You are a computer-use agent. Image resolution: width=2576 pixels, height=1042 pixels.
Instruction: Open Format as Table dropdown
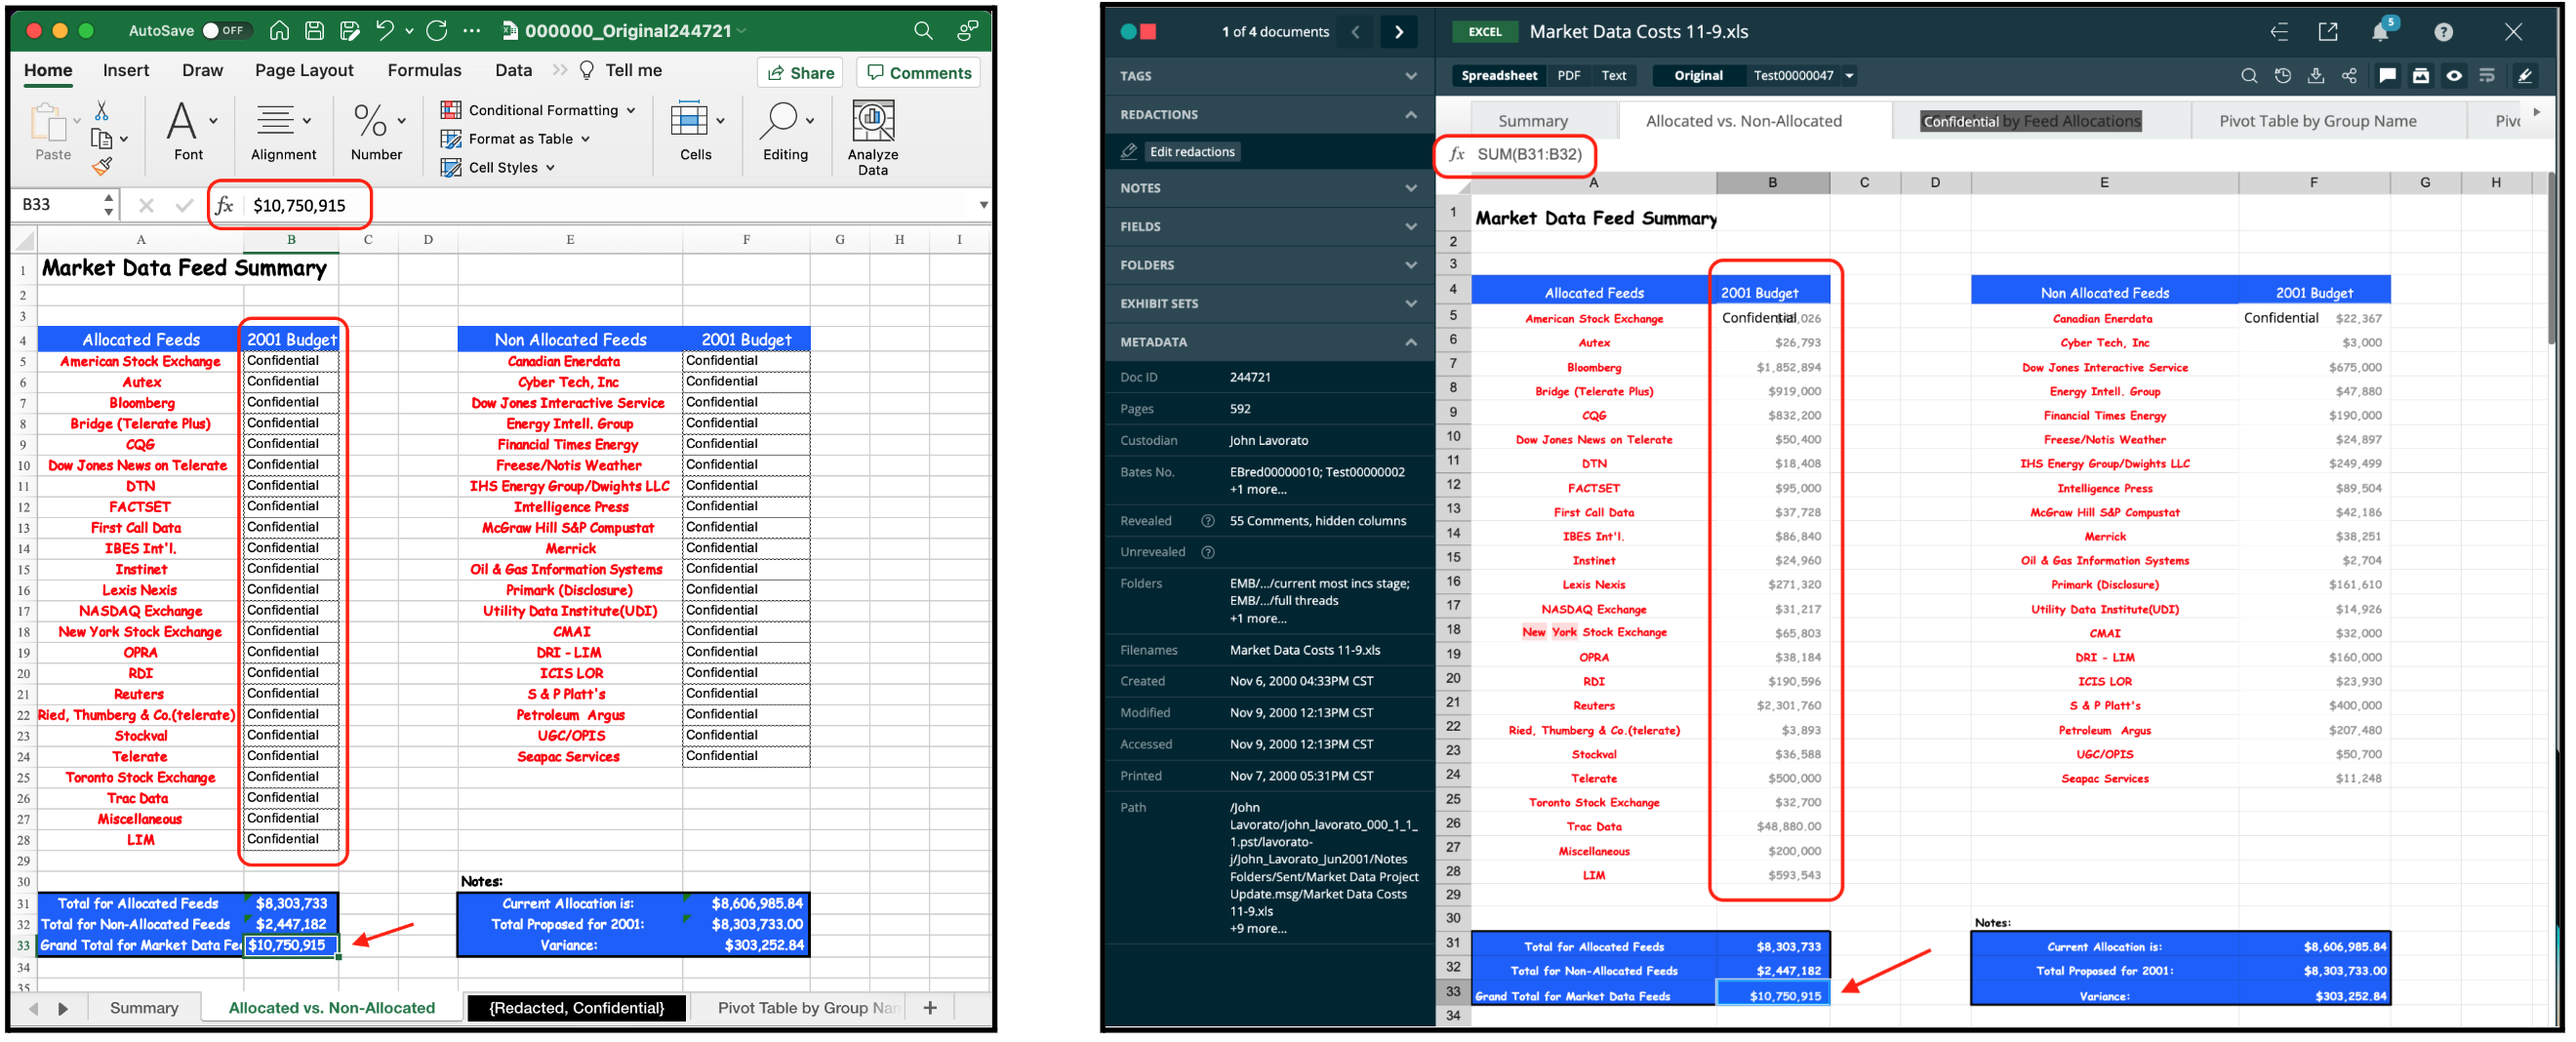click(516, 139)
